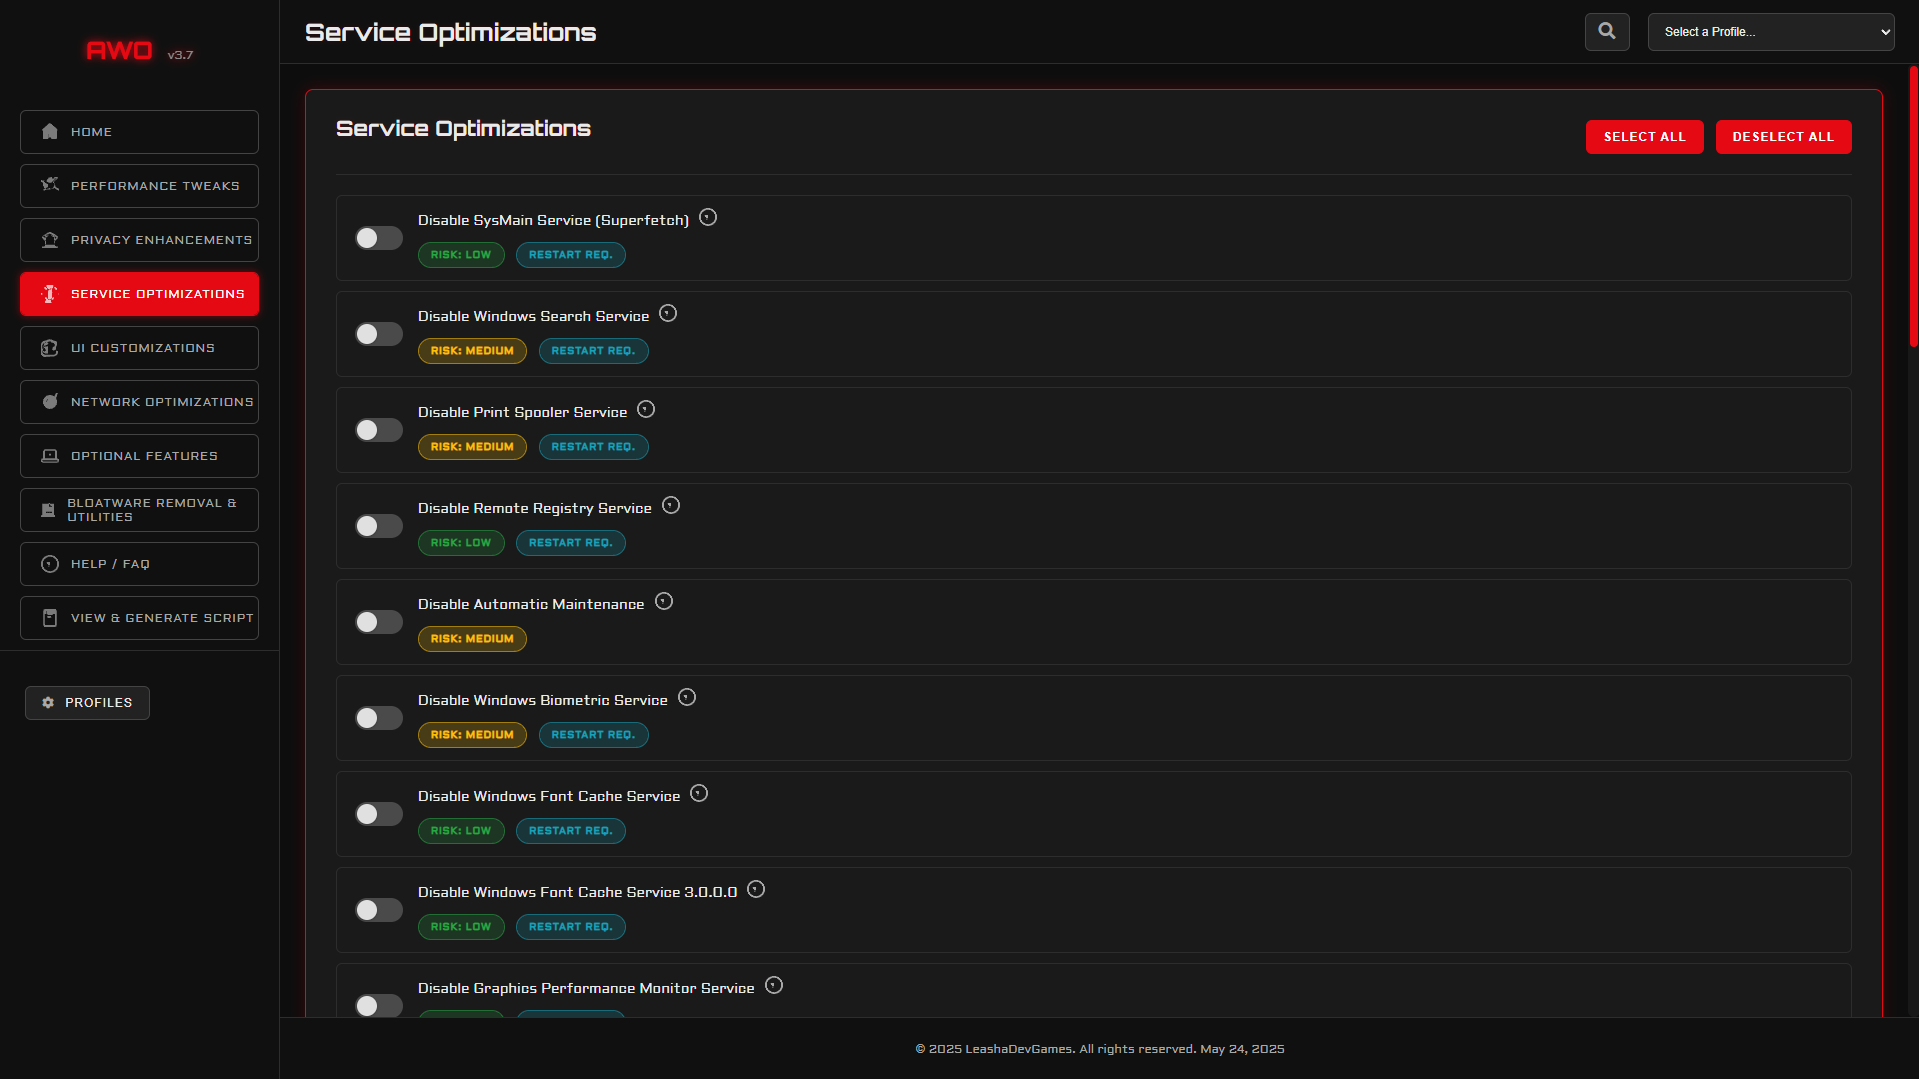Viewport: 1919px width, 1079px height.
Task: Click the v3.7 version label
Action: [180, 55]
